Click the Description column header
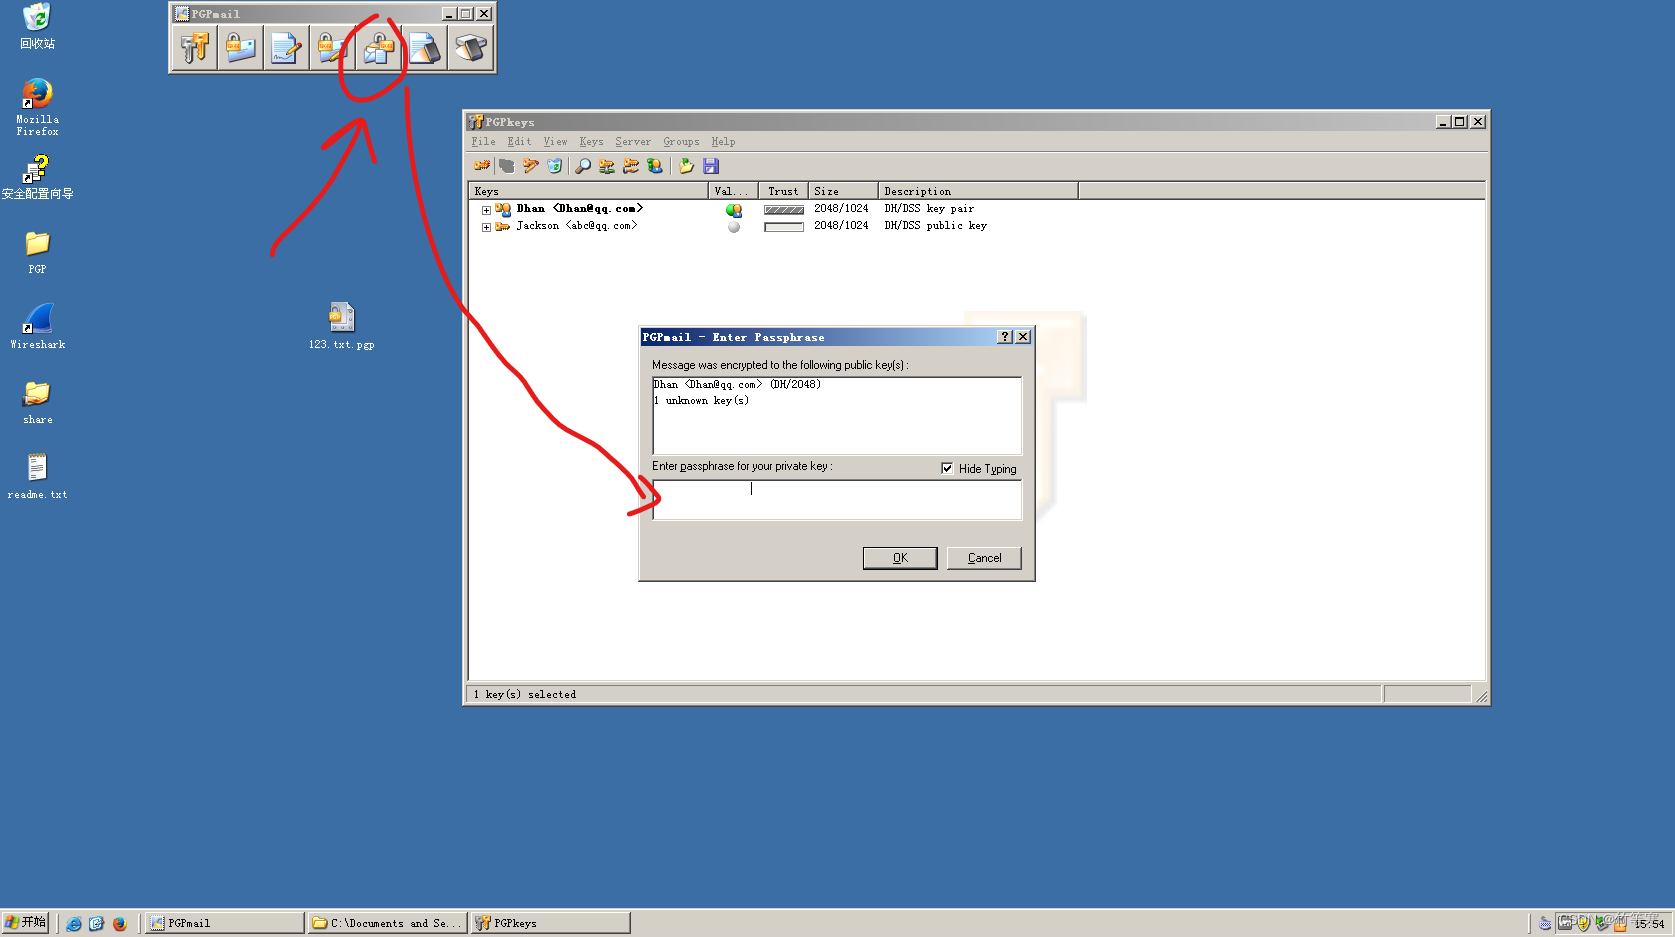The width and height of the screenshot is (1675, 937). 978,191
